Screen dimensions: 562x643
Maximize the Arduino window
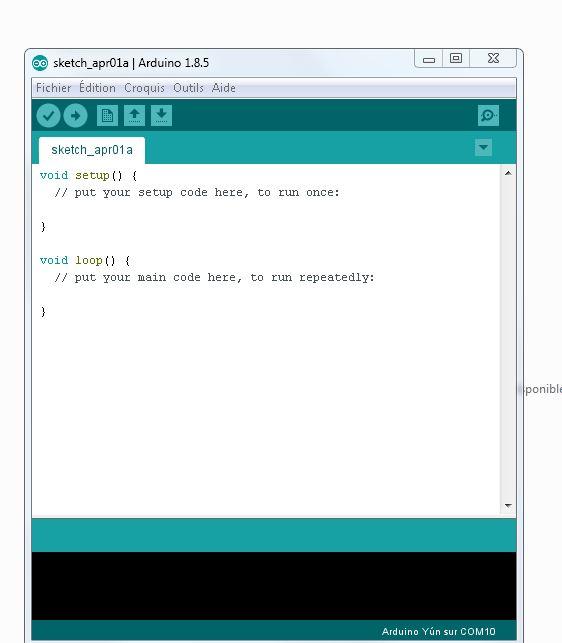click(456, 59)
